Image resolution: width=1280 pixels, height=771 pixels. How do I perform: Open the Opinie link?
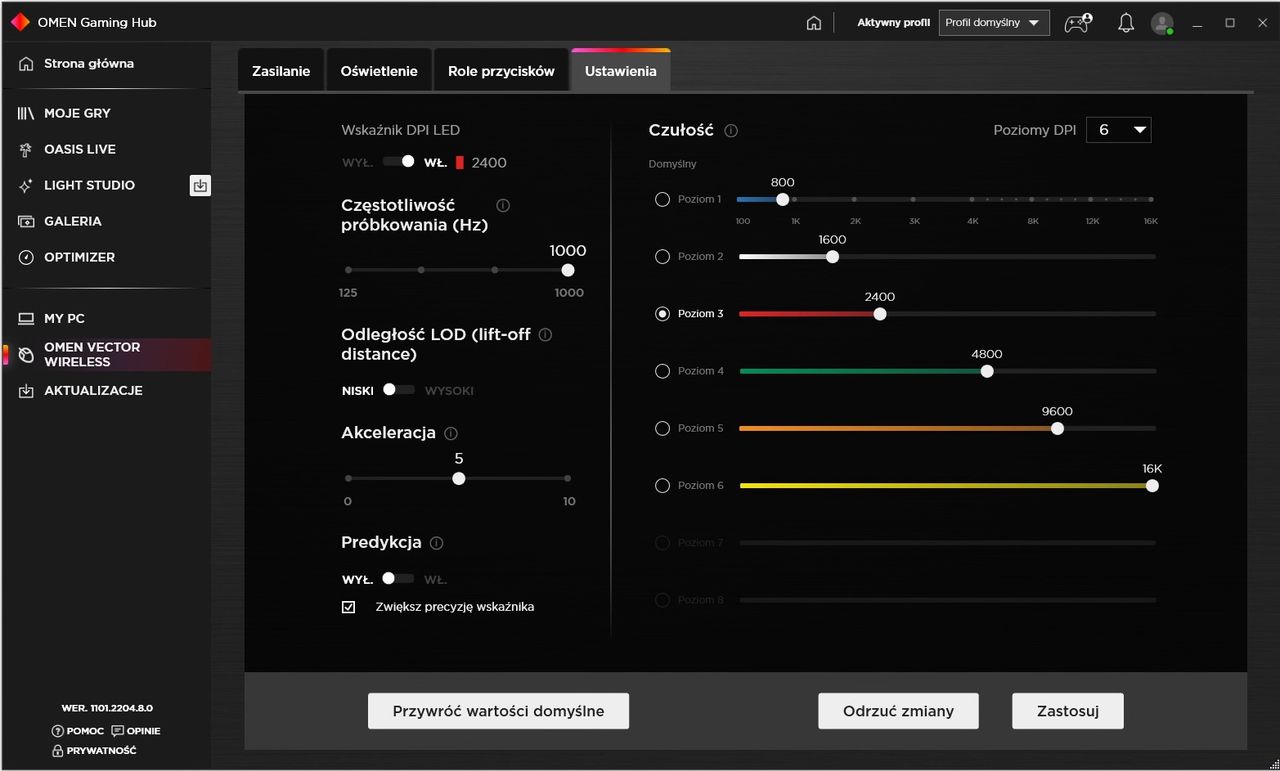click(x=144, y=731)
